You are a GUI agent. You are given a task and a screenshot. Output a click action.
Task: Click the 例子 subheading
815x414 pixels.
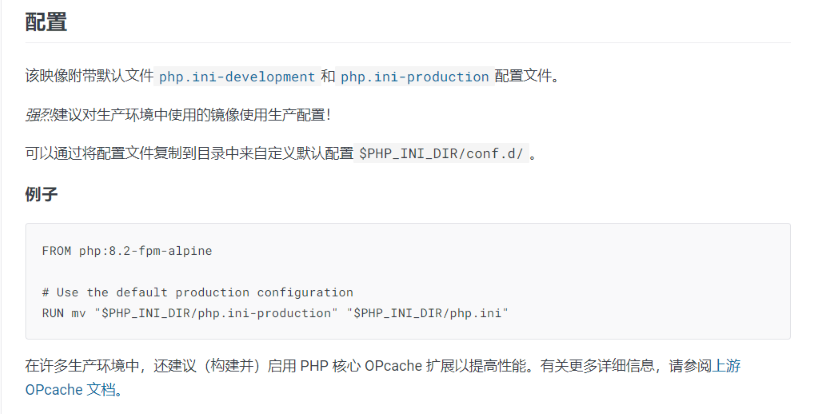tap(41, 194)
